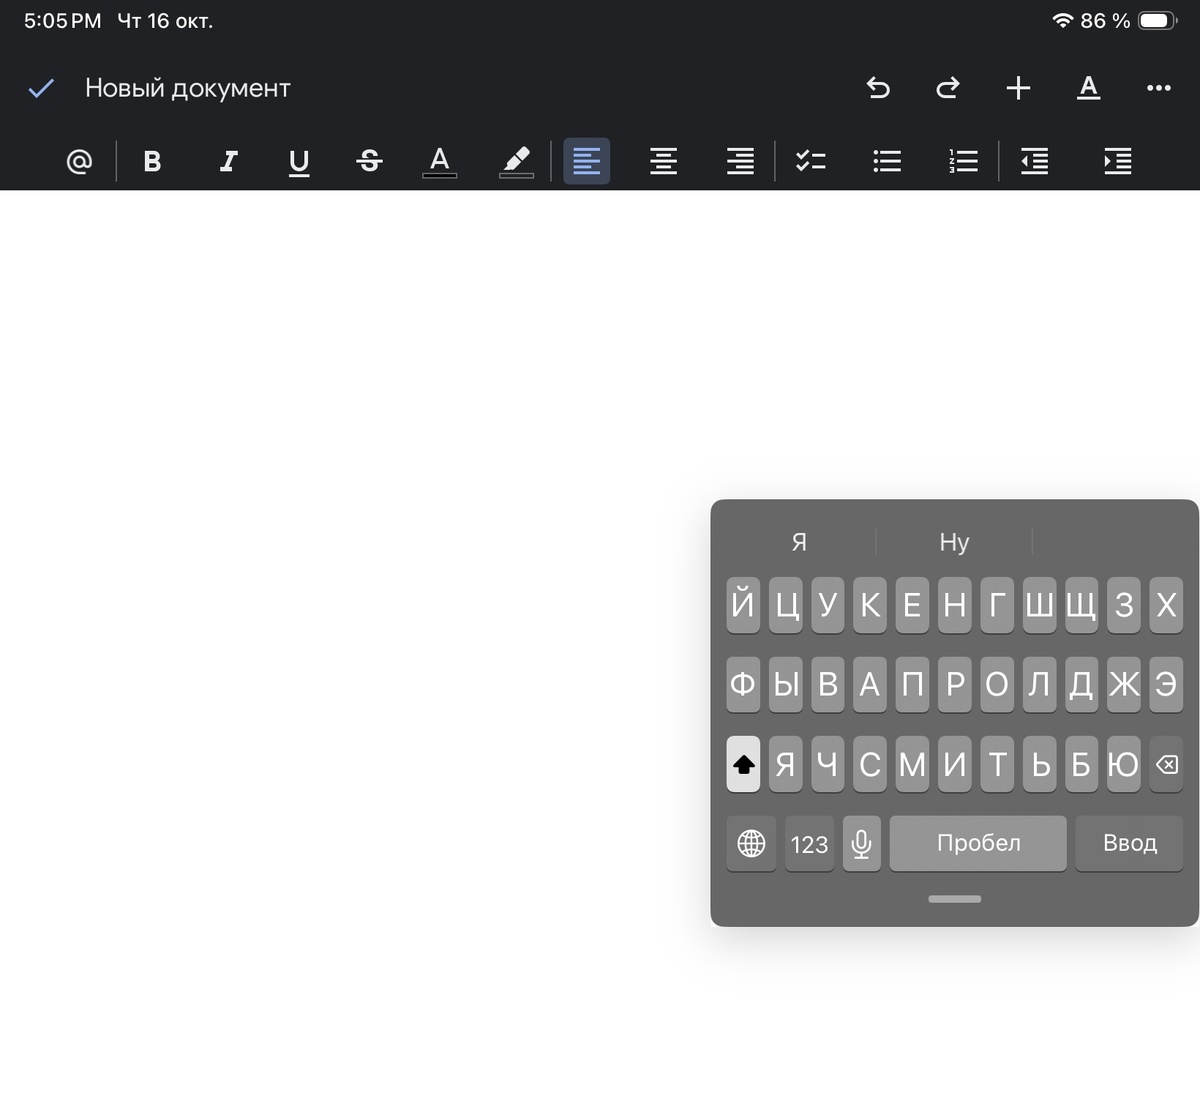Open the overflow menu with three dots

point(1157,88)
